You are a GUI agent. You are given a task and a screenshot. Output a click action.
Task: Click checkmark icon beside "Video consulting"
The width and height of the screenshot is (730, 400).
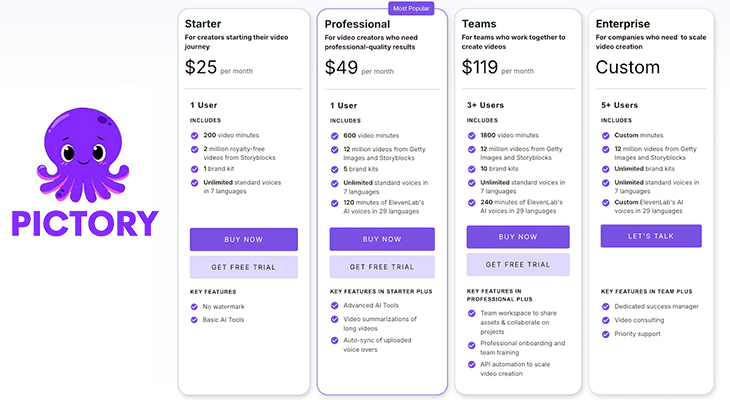tap(606, 320)
